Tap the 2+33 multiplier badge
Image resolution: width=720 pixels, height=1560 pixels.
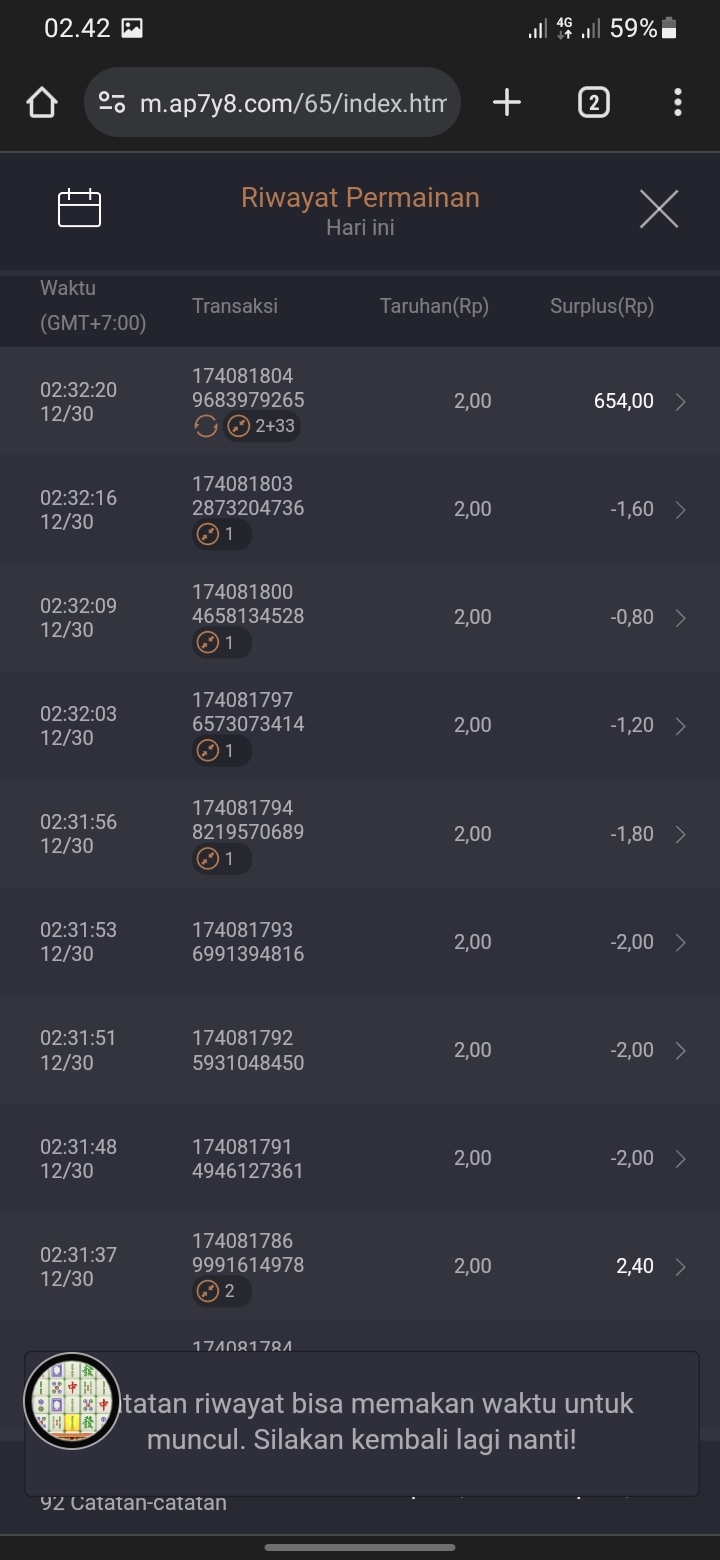263,427
